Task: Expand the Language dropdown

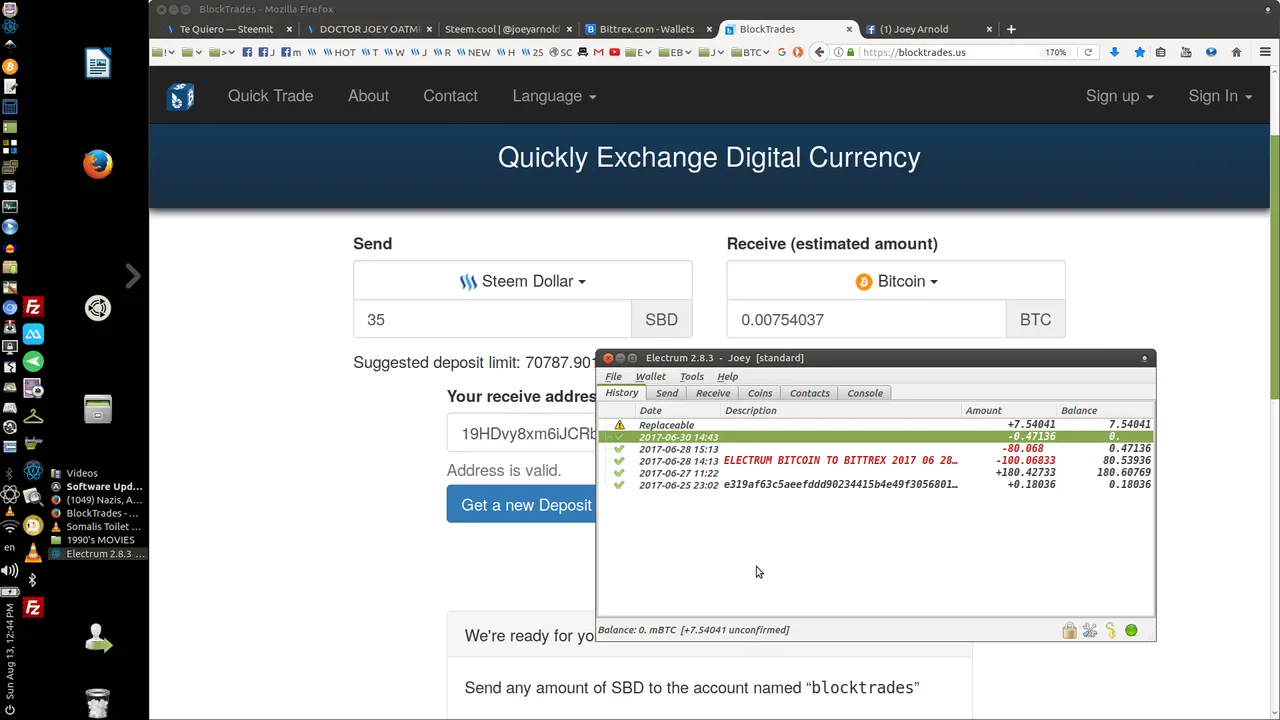Action: coord(554,96)
